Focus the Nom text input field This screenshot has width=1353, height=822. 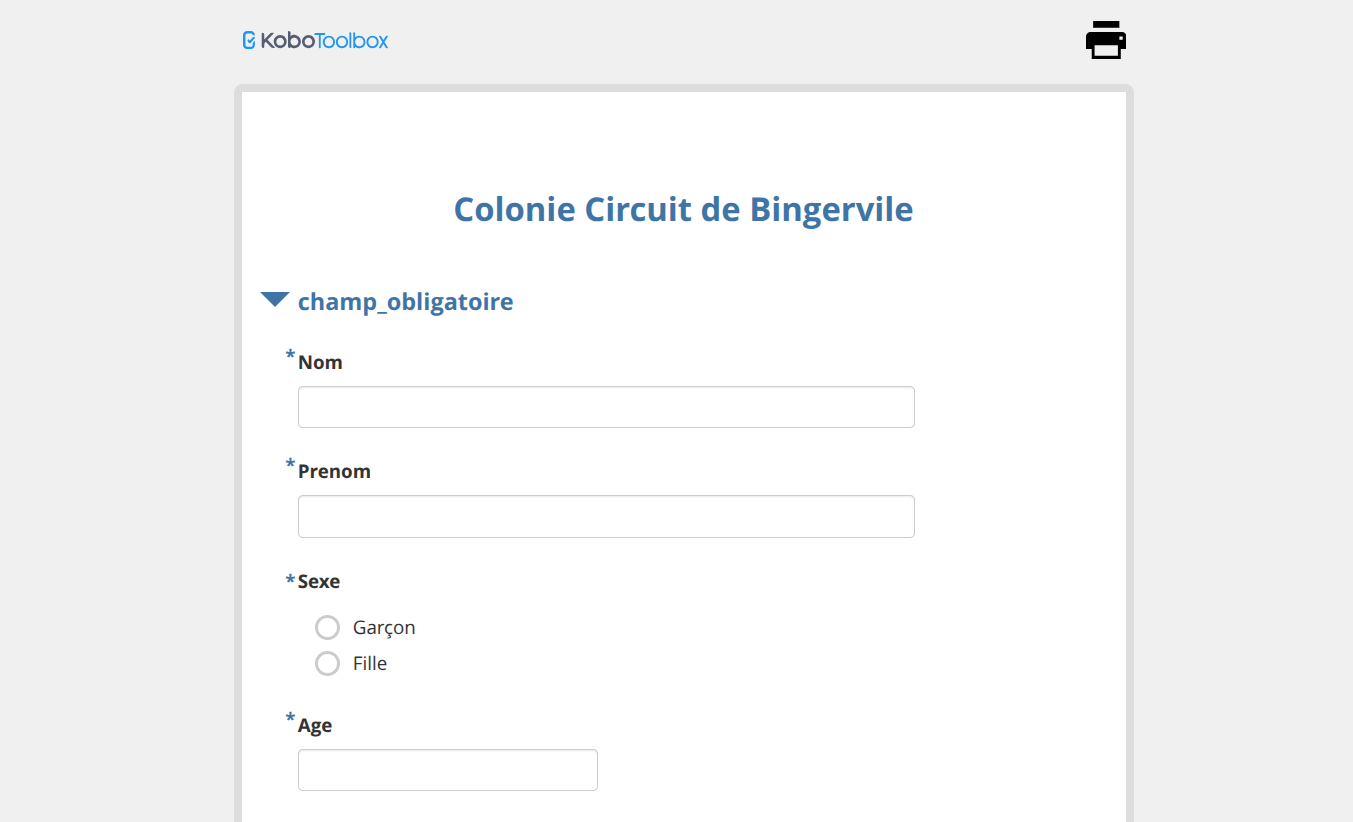pos(606,407)
